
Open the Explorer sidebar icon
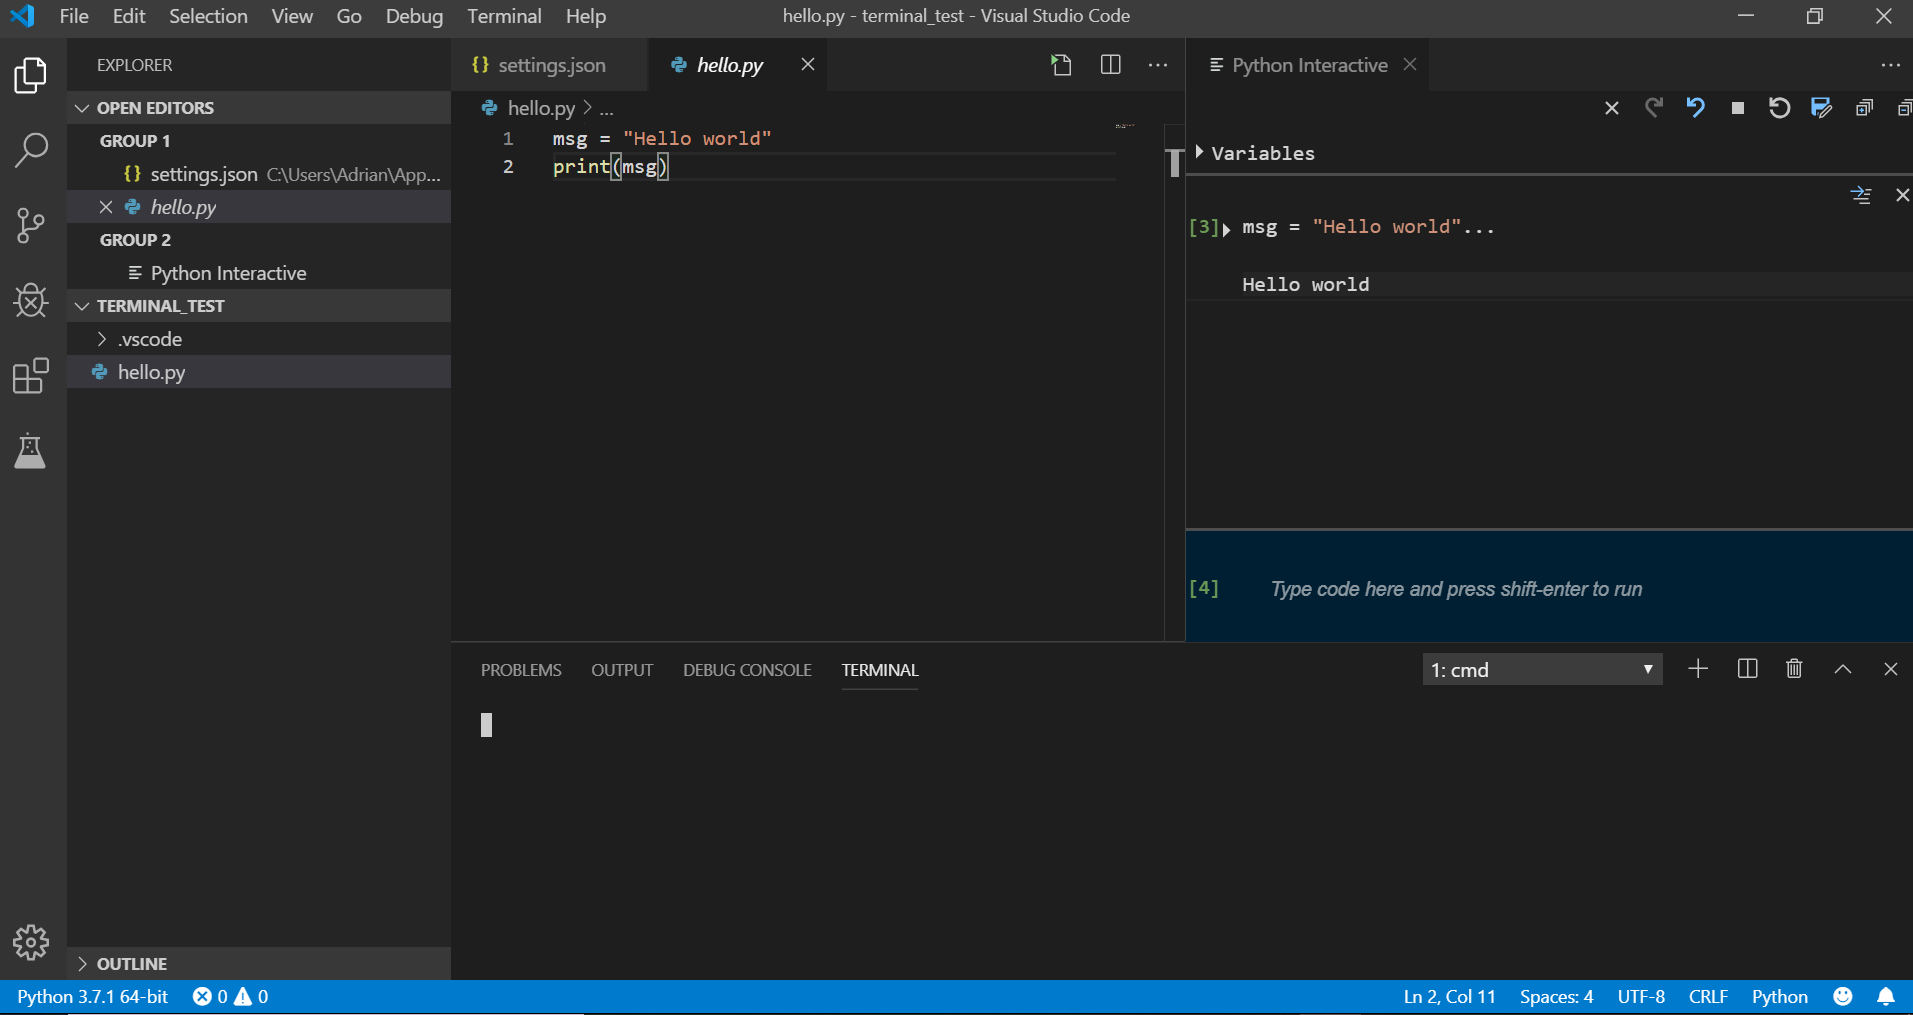tap(31, 75)
